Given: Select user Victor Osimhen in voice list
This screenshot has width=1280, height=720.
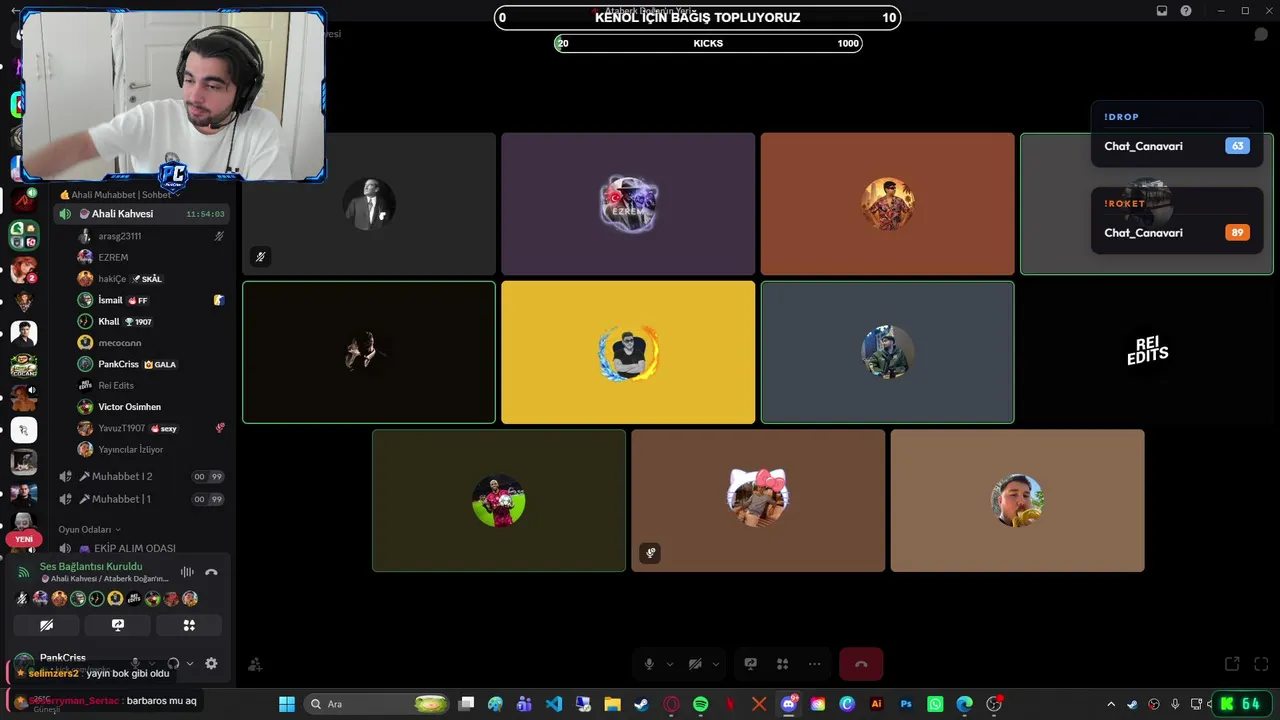Looking at the screenshot, I should click(x=151, y=407).
